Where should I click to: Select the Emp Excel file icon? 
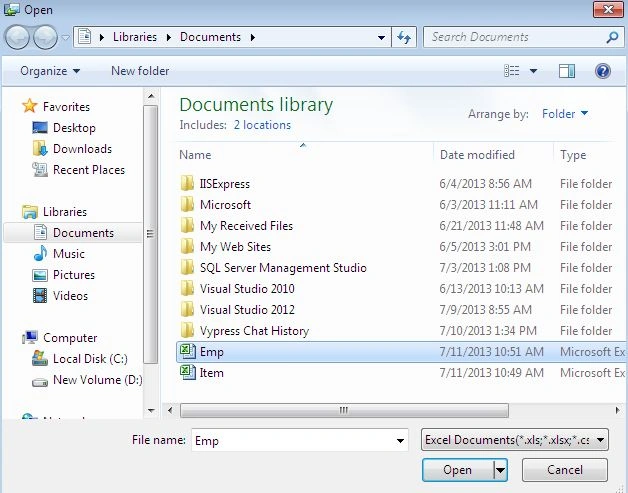coord(187,352)
